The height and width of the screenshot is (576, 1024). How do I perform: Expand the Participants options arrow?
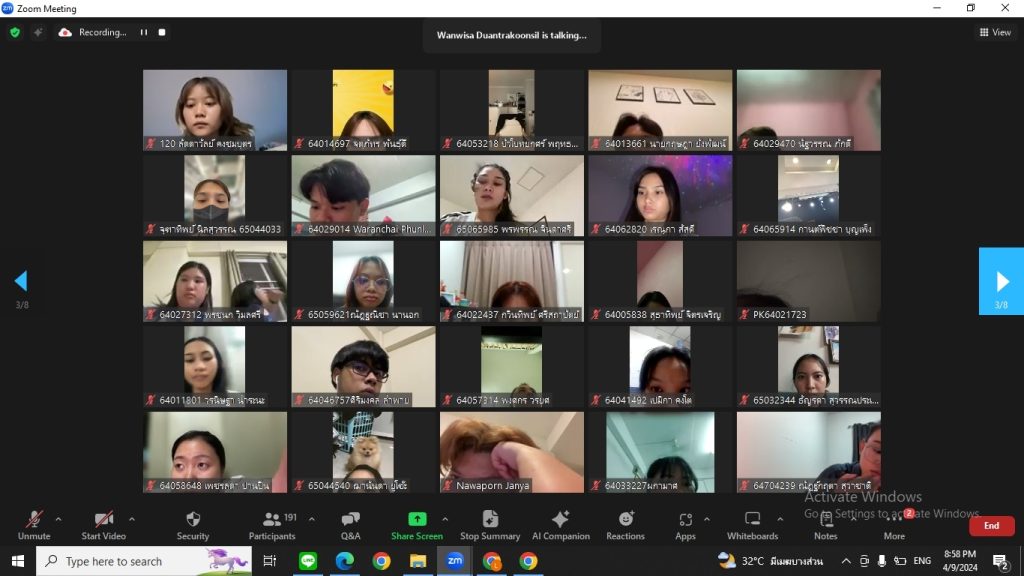[x=312, y=520]
